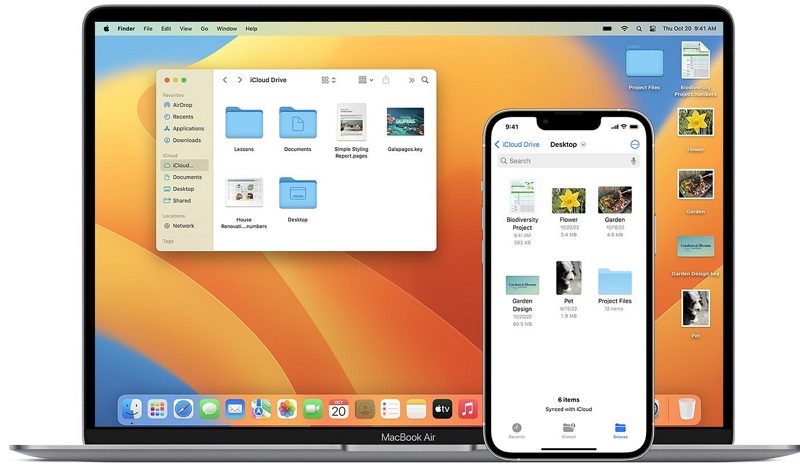Select Documents in Finder sidebar
Screen dimensions: 800x463
pos(183,177)
